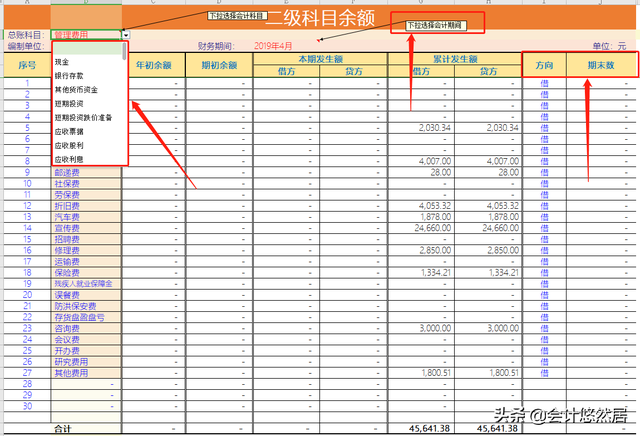Click the 编制单位 label
640x436 pixels.
26,46
